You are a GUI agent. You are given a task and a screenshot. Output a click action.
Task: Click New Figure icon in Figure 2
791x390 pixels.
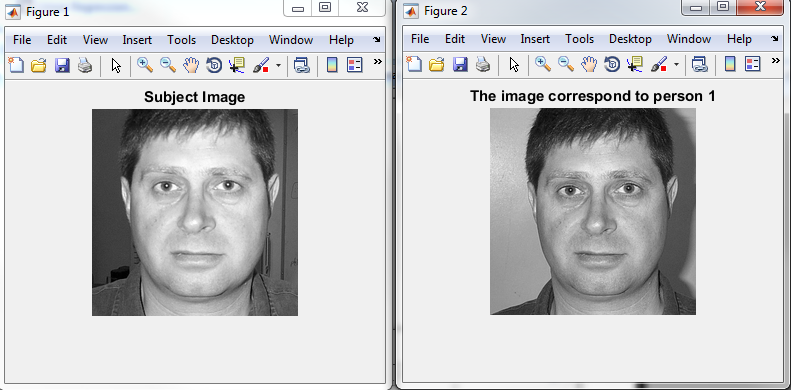(414, 64)
